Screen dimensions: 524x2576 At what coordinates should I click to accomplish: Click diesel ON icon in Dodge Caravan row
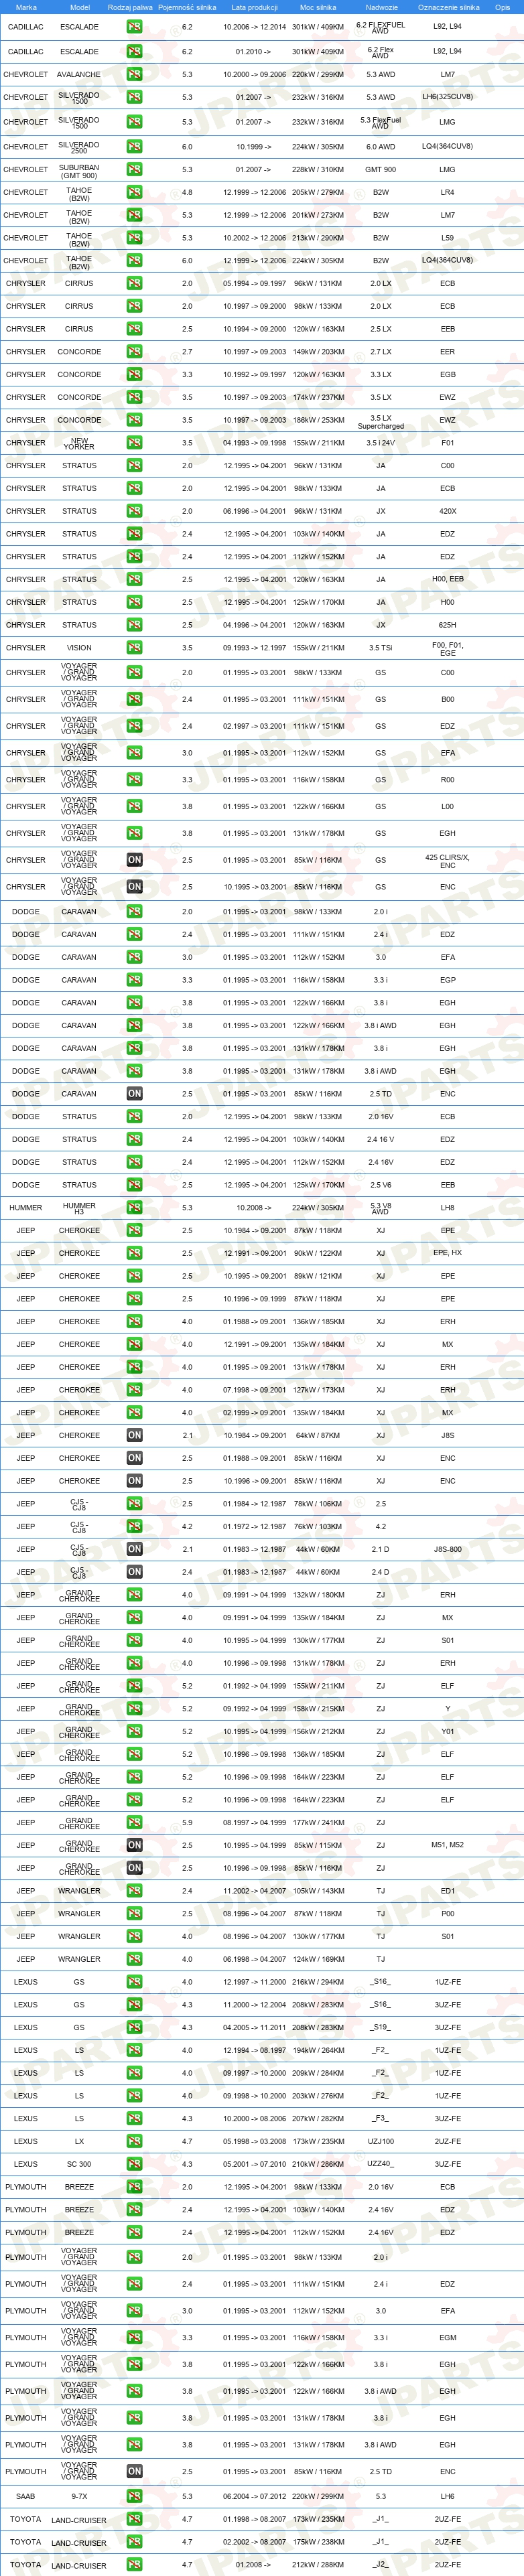pos(134,1093)
